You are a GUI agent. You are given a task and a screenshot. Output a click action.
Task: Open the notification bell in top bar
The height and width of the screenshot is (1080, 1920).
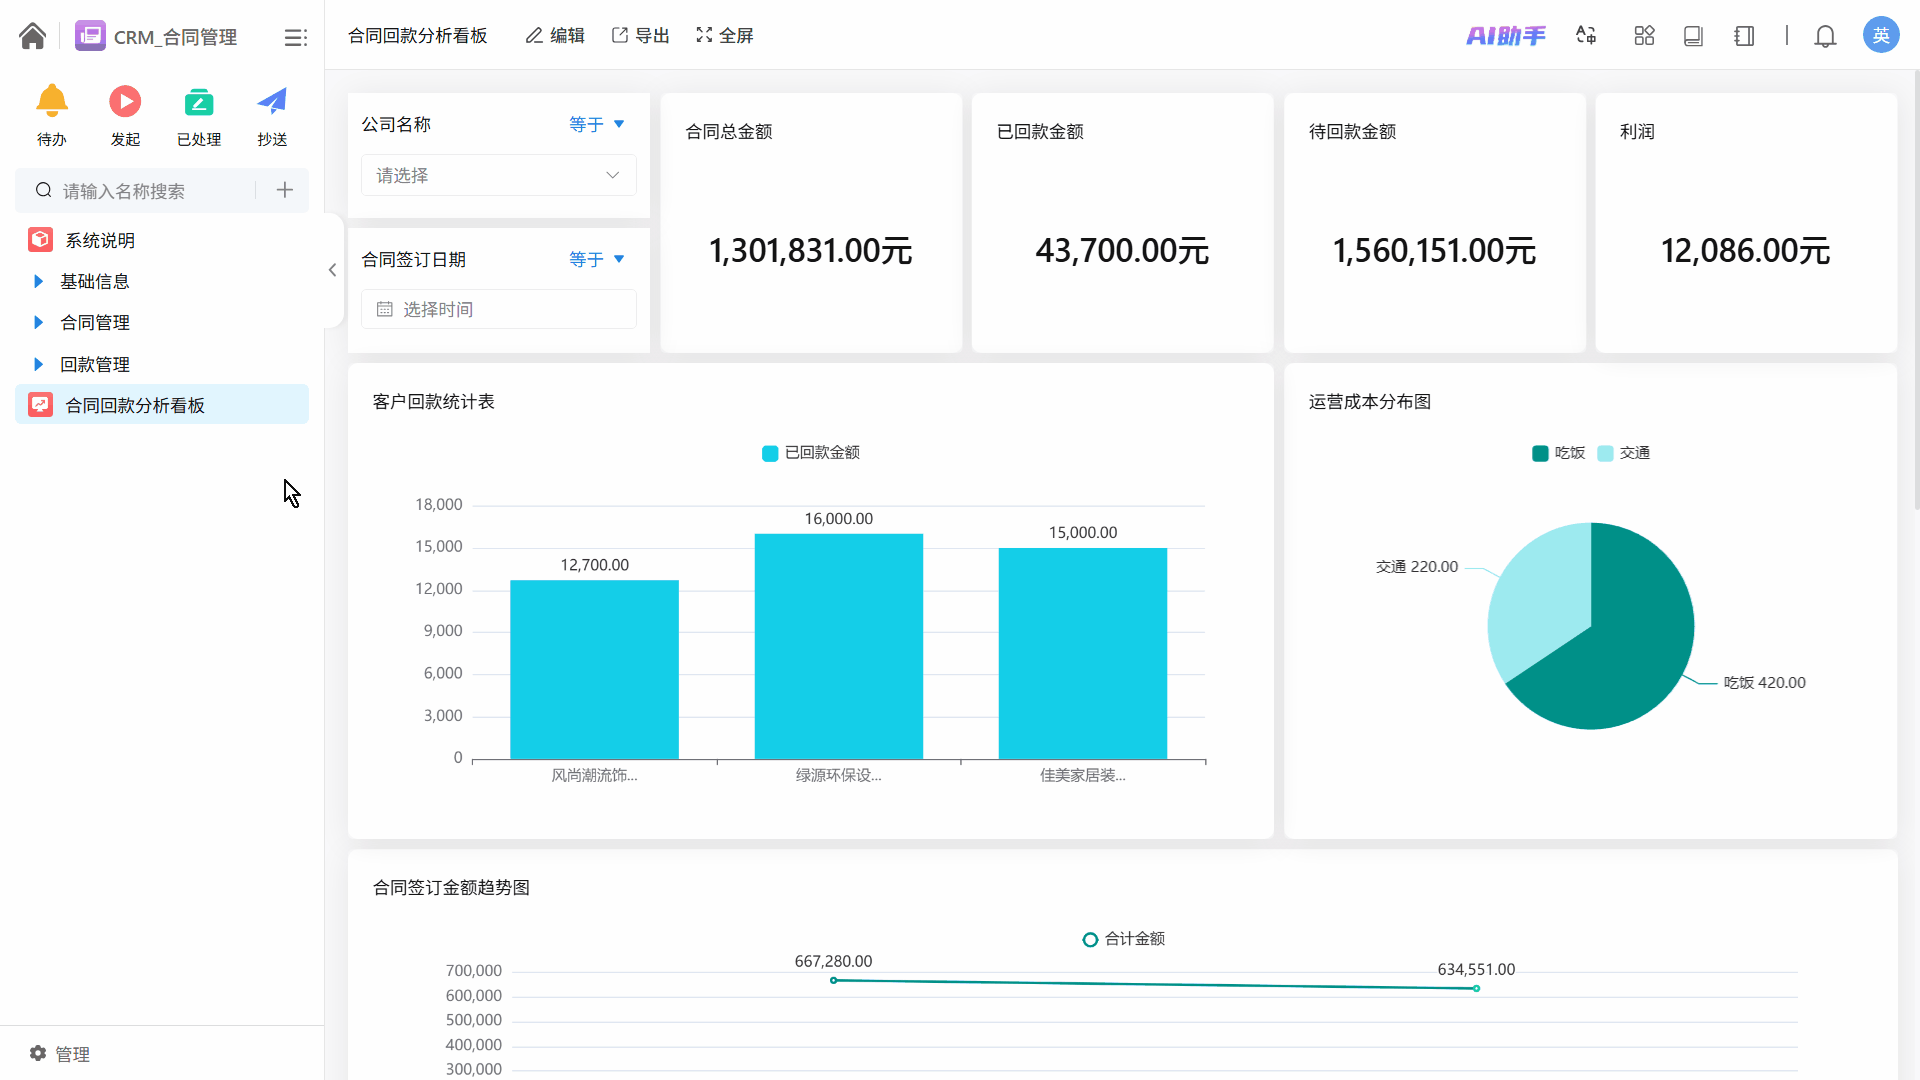pyautogui.click(x=1825, y=36)
